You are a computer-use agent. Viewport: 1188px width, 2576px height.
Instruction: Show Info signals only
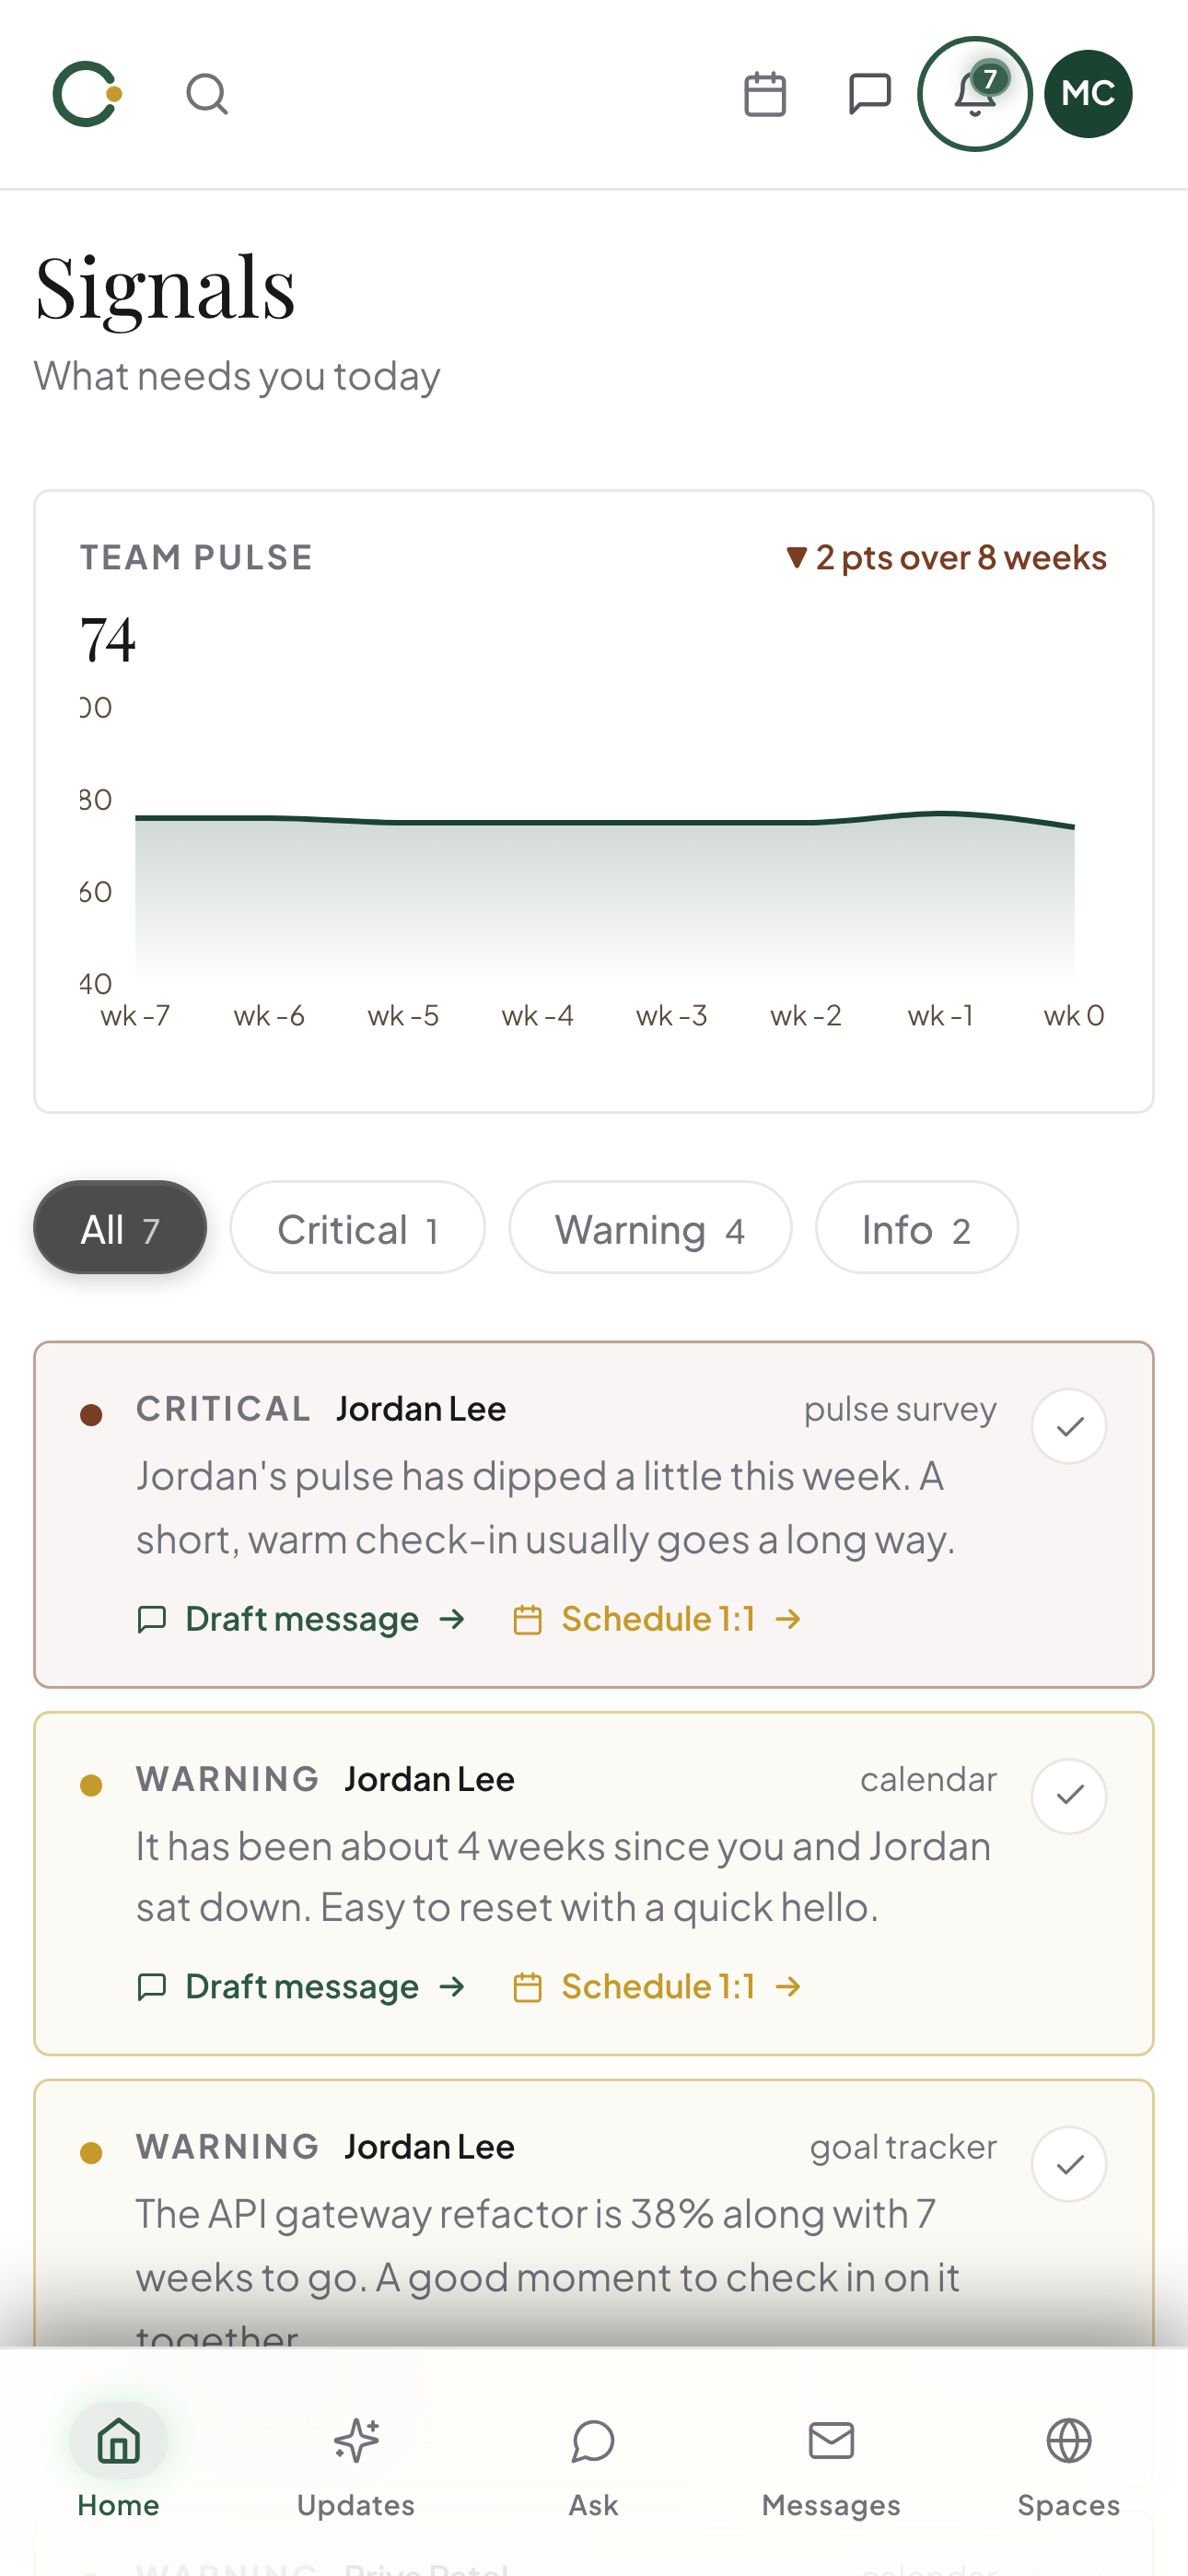click(916, 1228)
